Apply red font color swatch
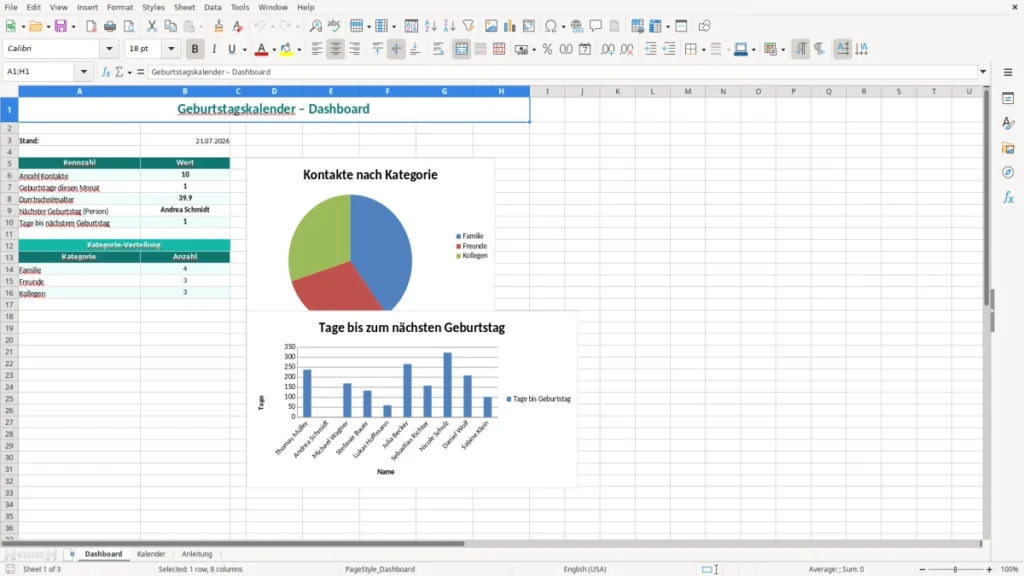 (261, 49)
